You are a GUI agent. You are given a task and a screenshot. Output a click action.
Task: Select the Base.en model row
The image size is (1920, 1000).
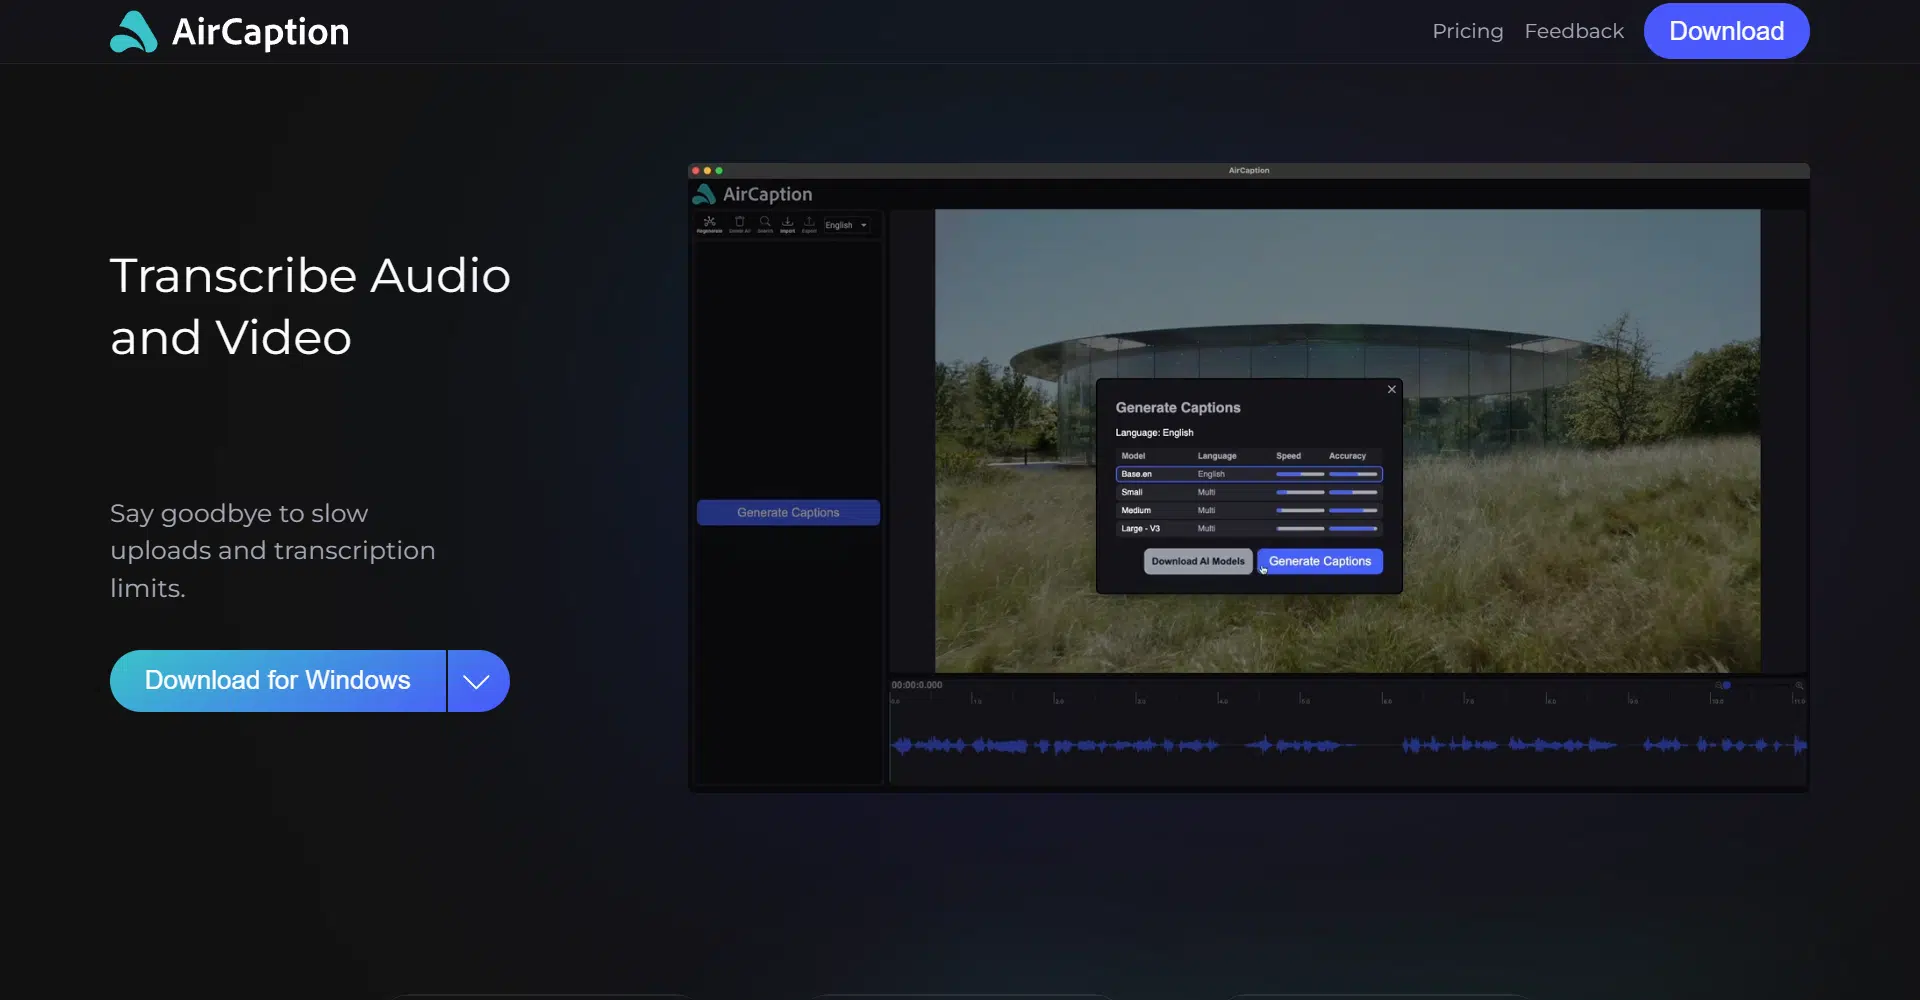click(1248, 474)
